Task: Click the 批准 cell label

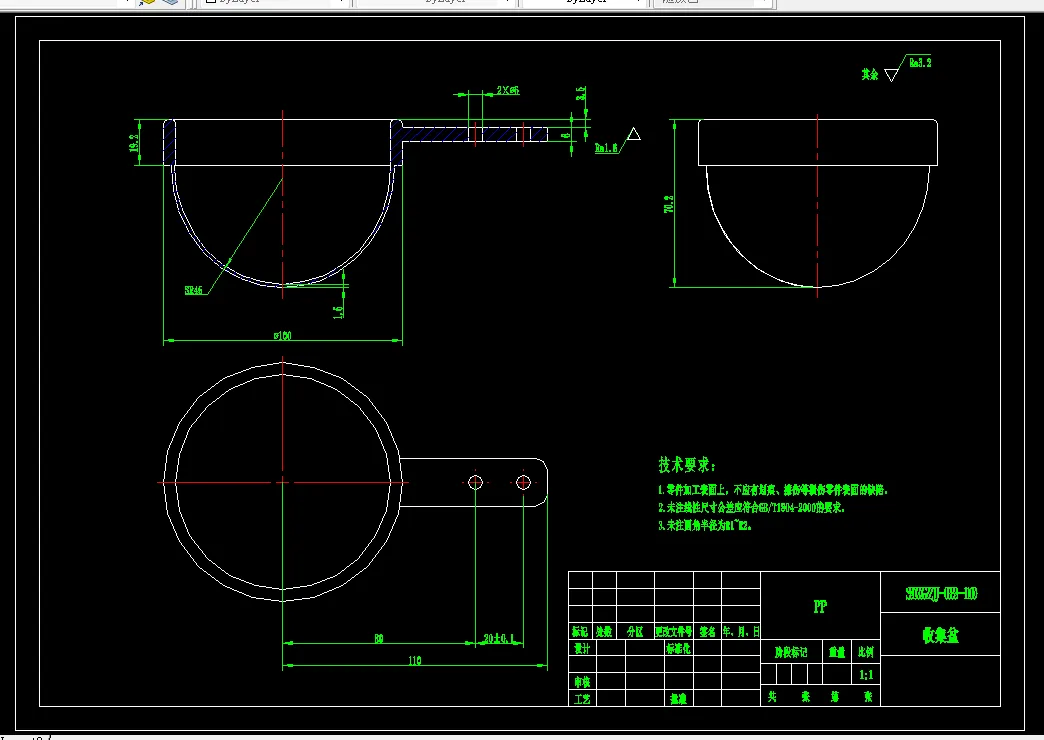Action: (678, 699)
